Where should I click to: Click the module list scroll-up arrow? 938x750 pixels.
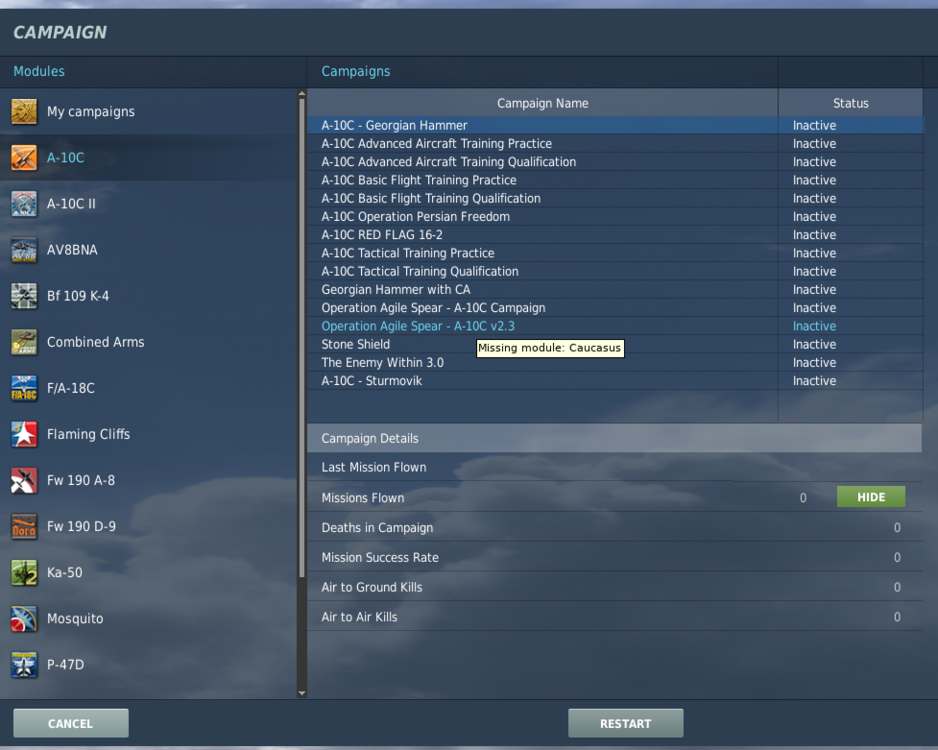(302, 94)
